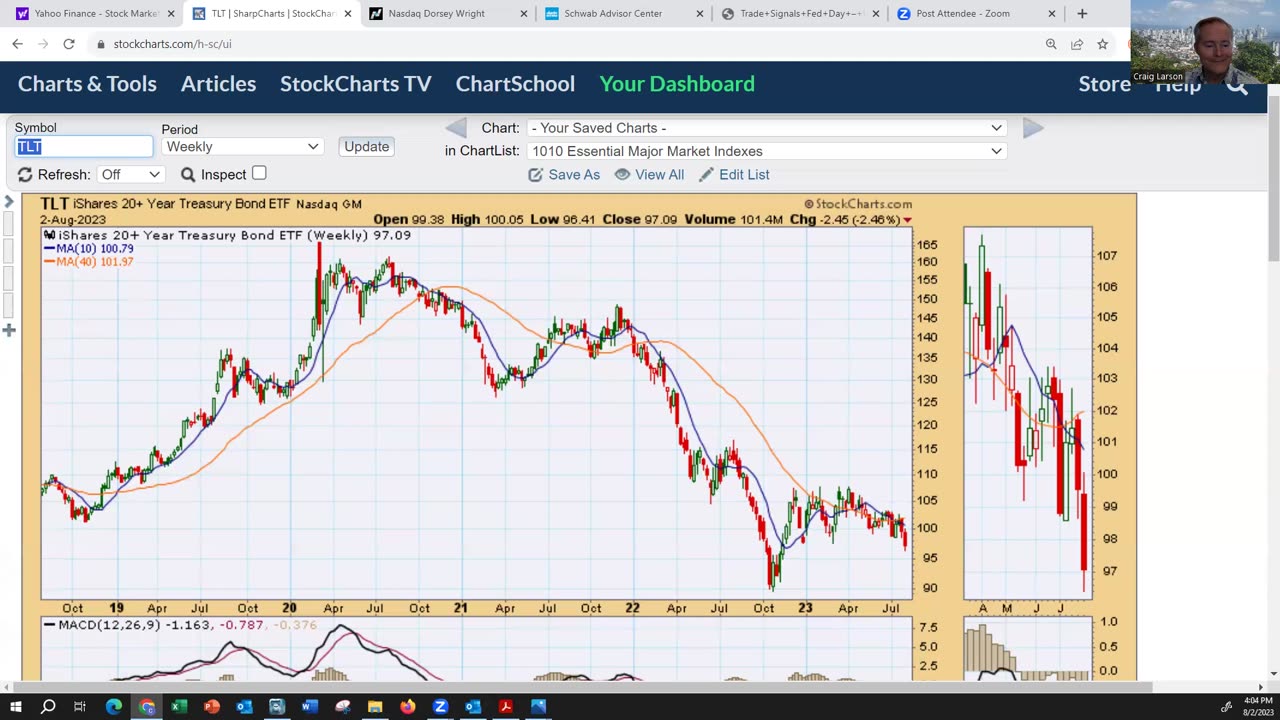Image resolution: width=1280 pixels, height=720 pixels.
Task: Close the Schwab Advisor Center tab
Action: tap(699, 14)
